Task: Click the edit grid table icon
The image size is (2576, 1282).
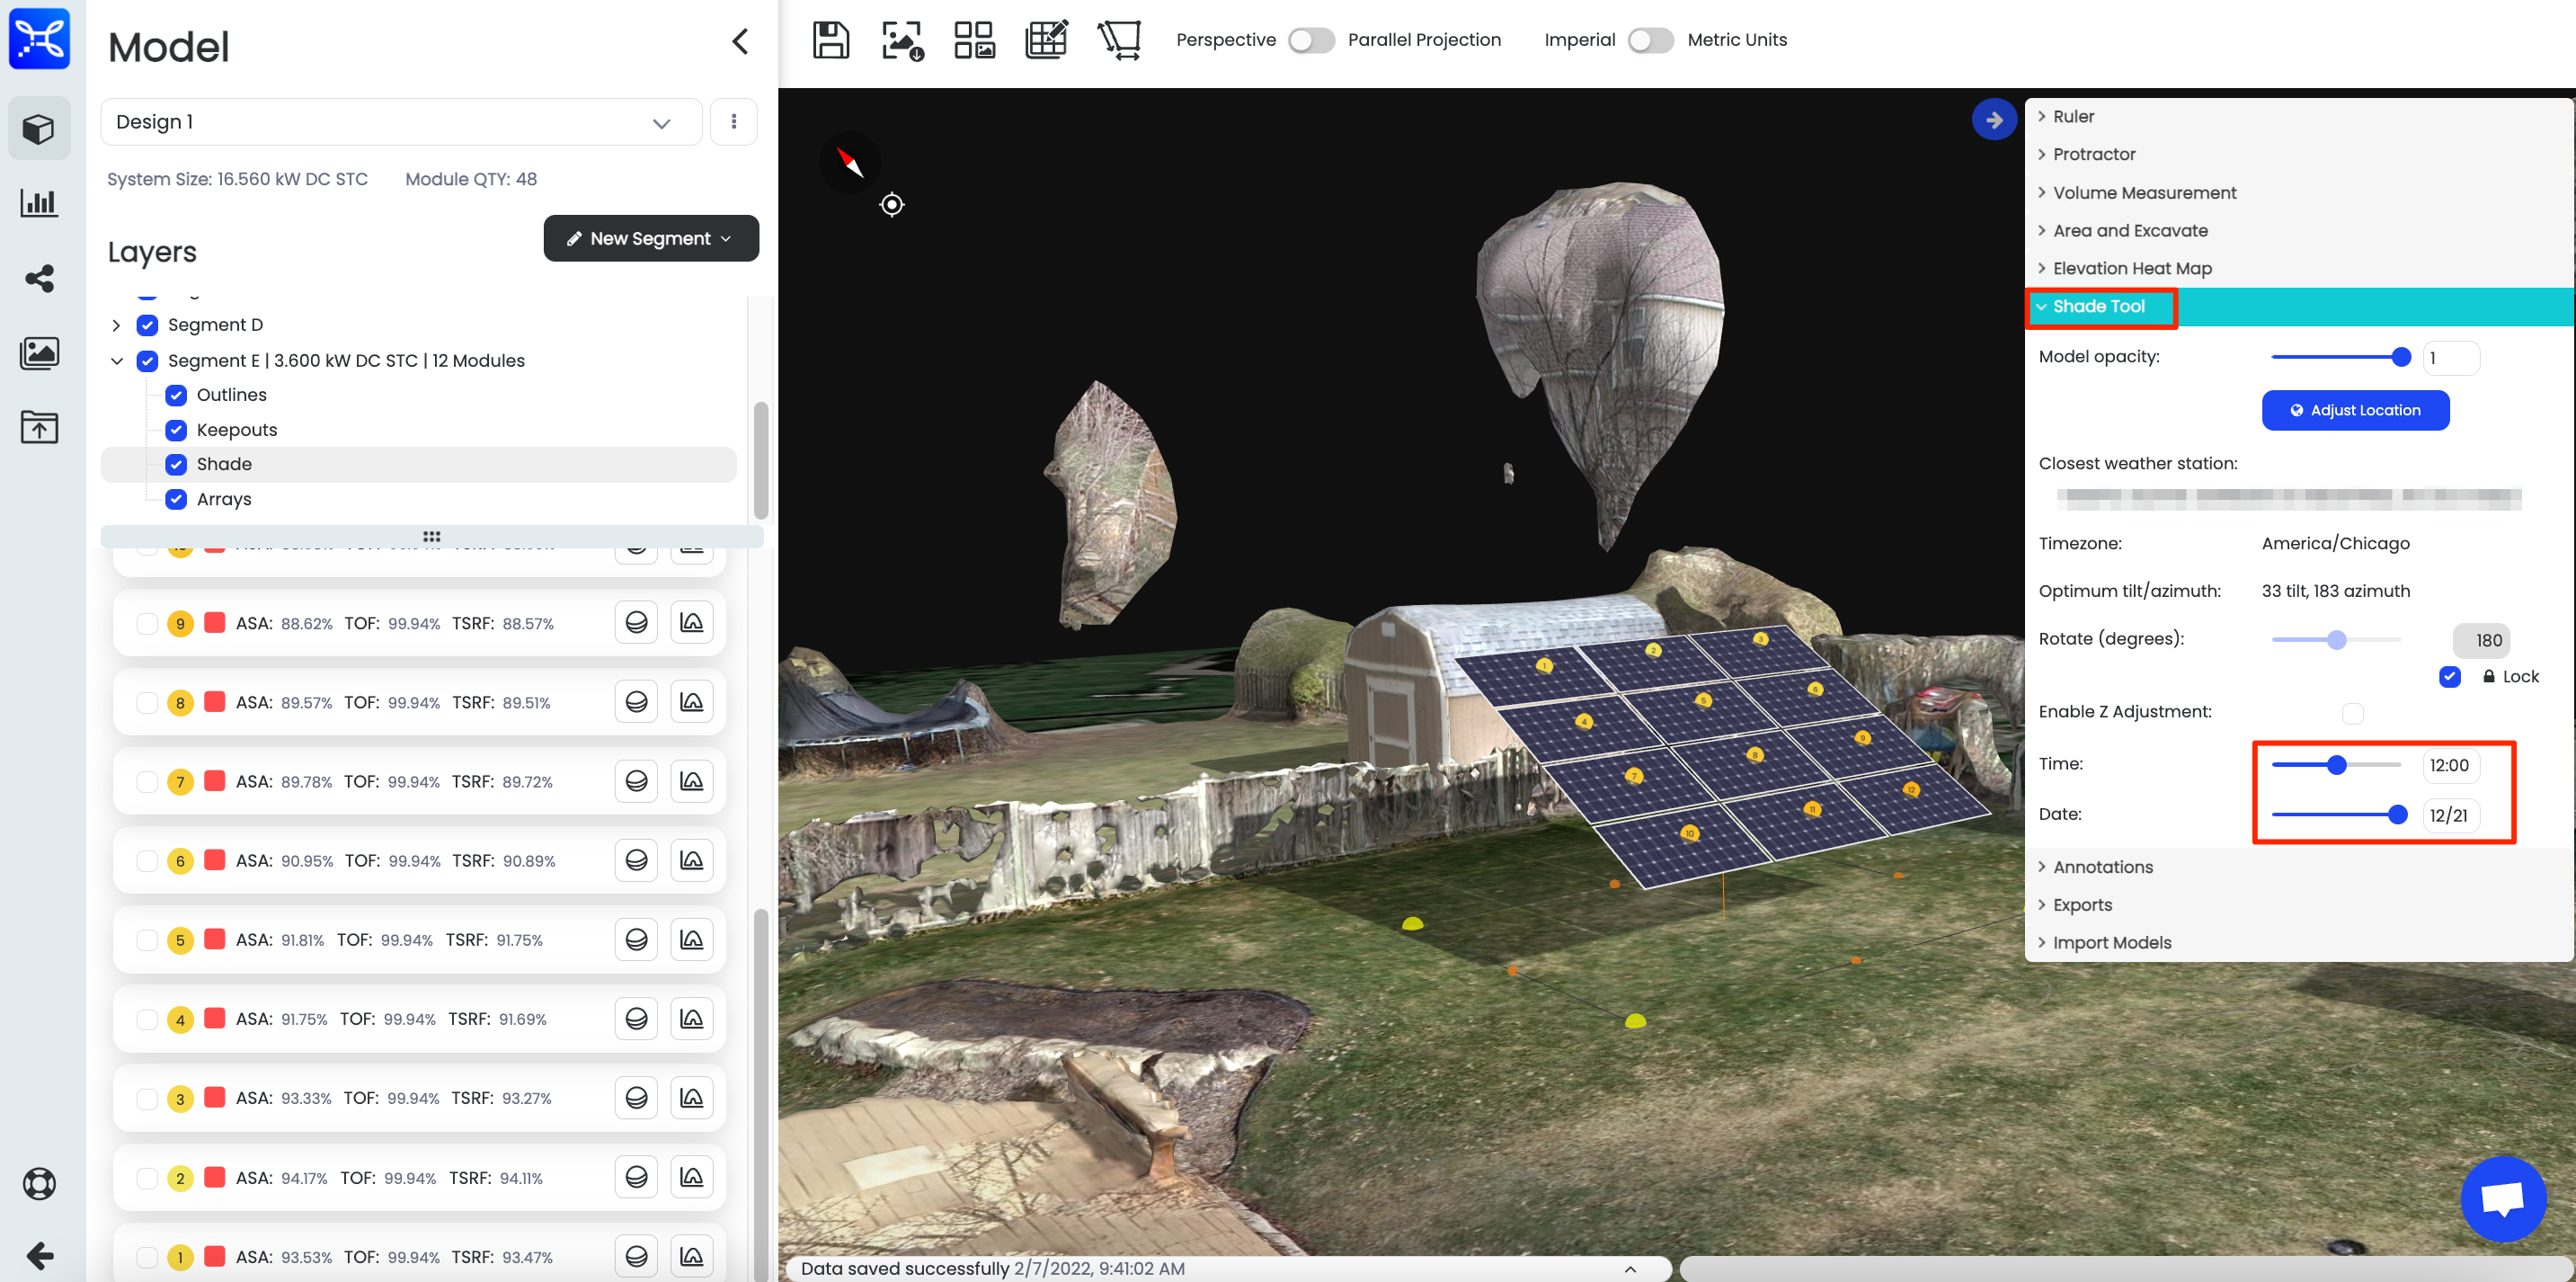Action: [x=1046, y=40]
